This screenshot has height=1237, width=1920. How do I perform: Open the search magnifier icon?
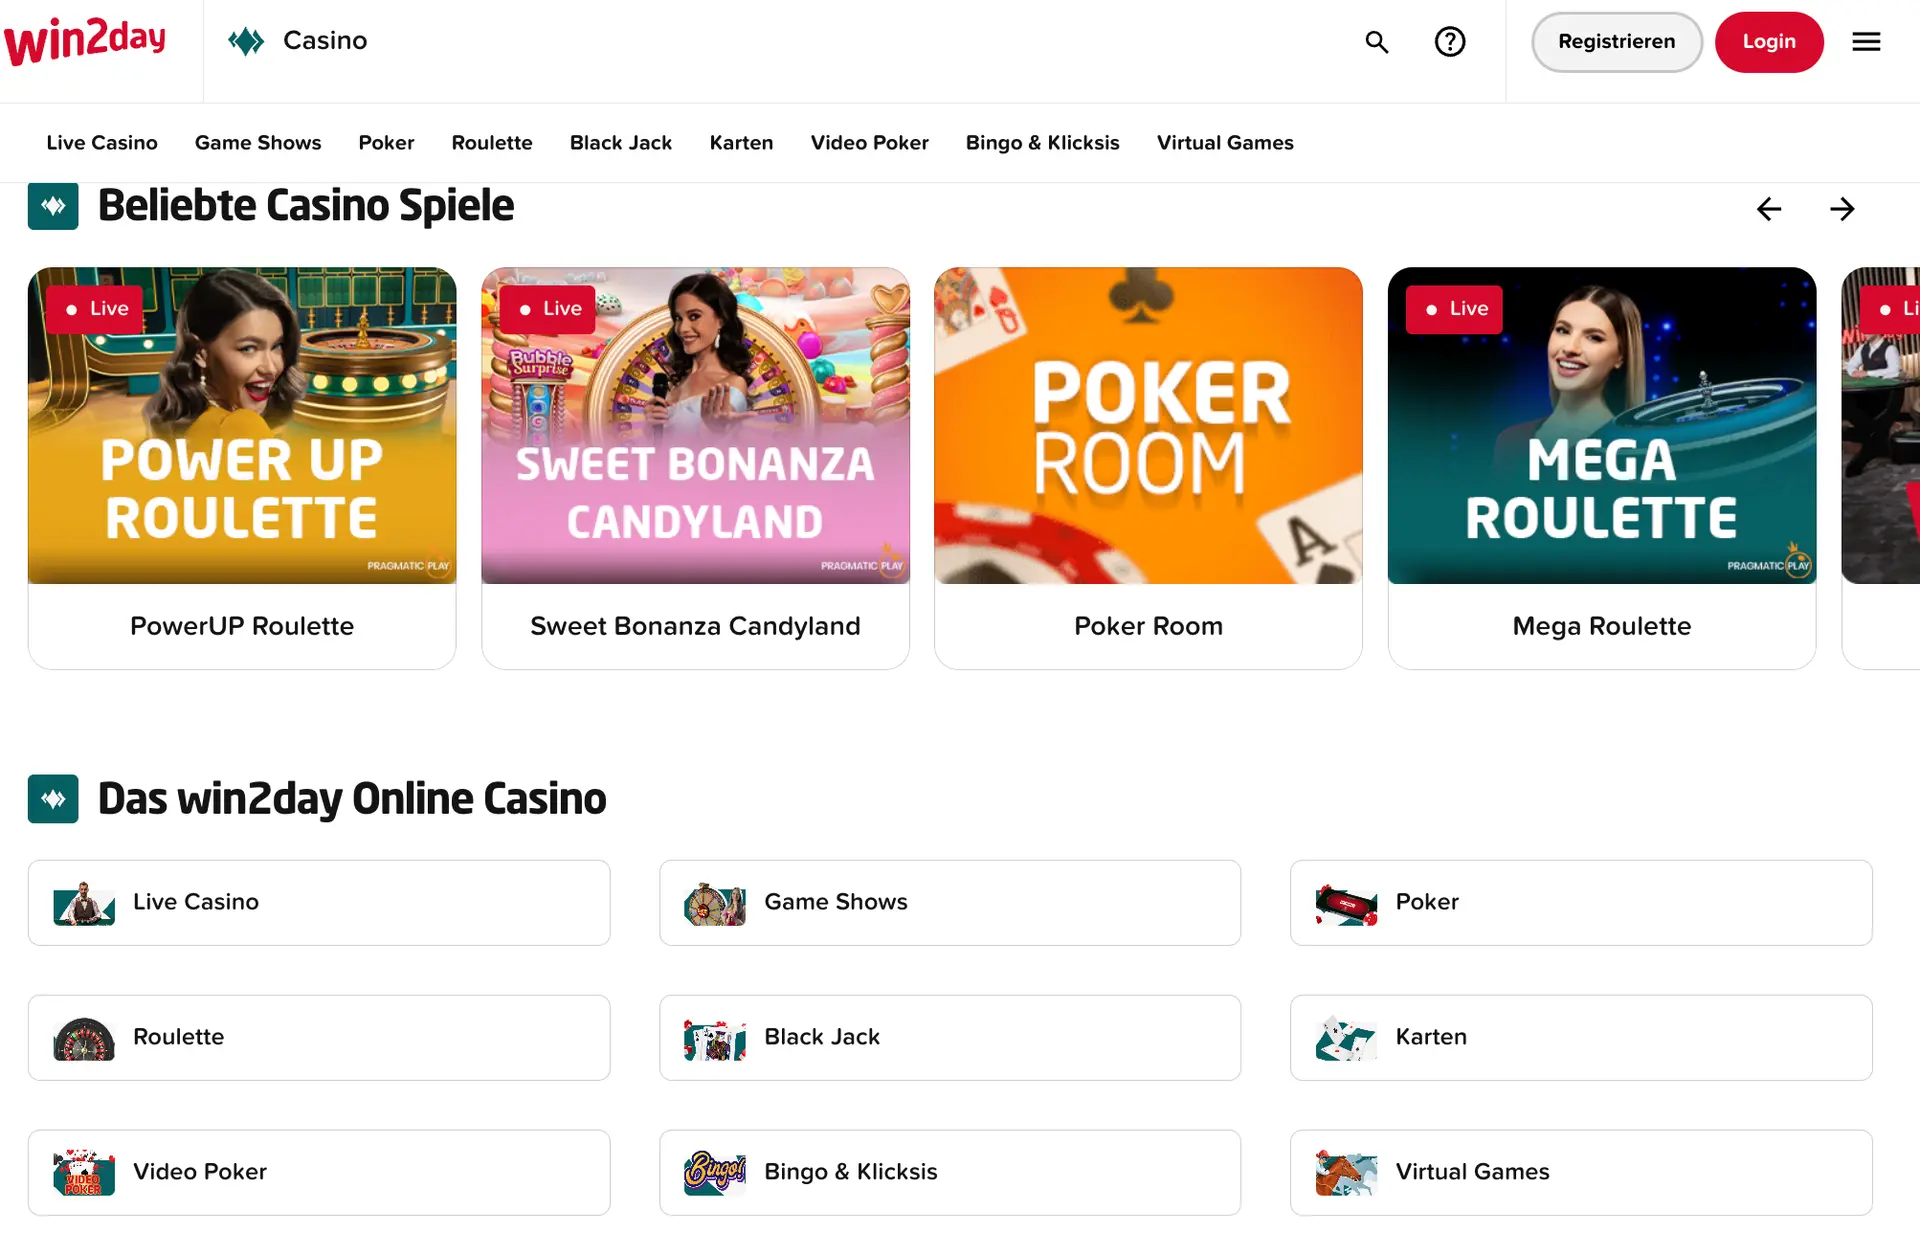(1377, 42)
